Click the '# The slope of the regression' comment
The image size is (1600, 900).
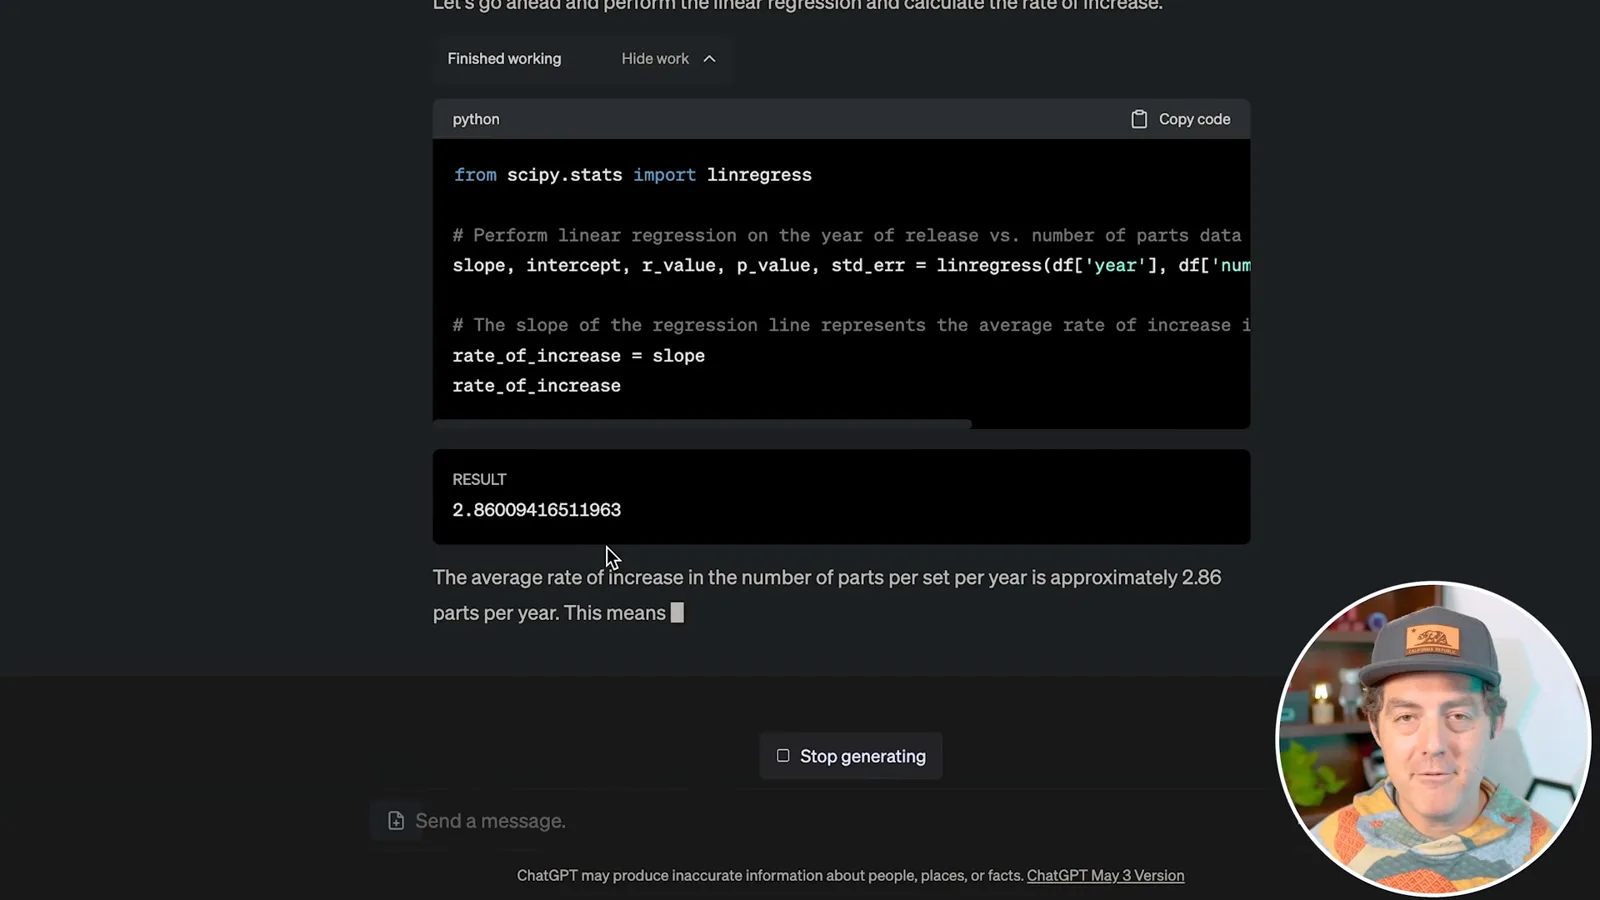tap(851, 326)
